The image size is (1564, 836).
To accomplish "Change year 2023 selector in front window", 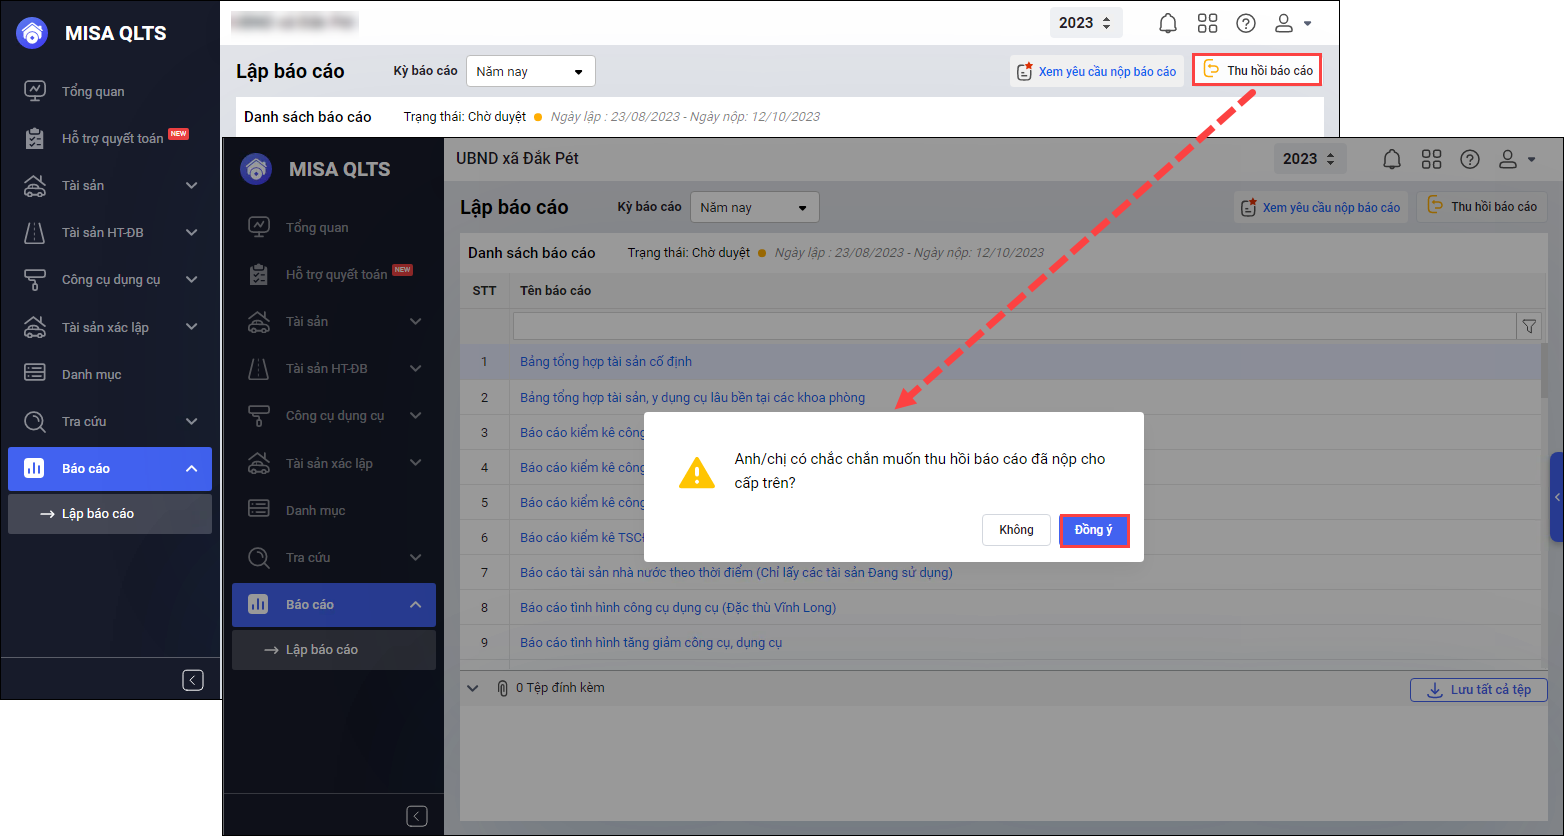I will pos(1310,159).
